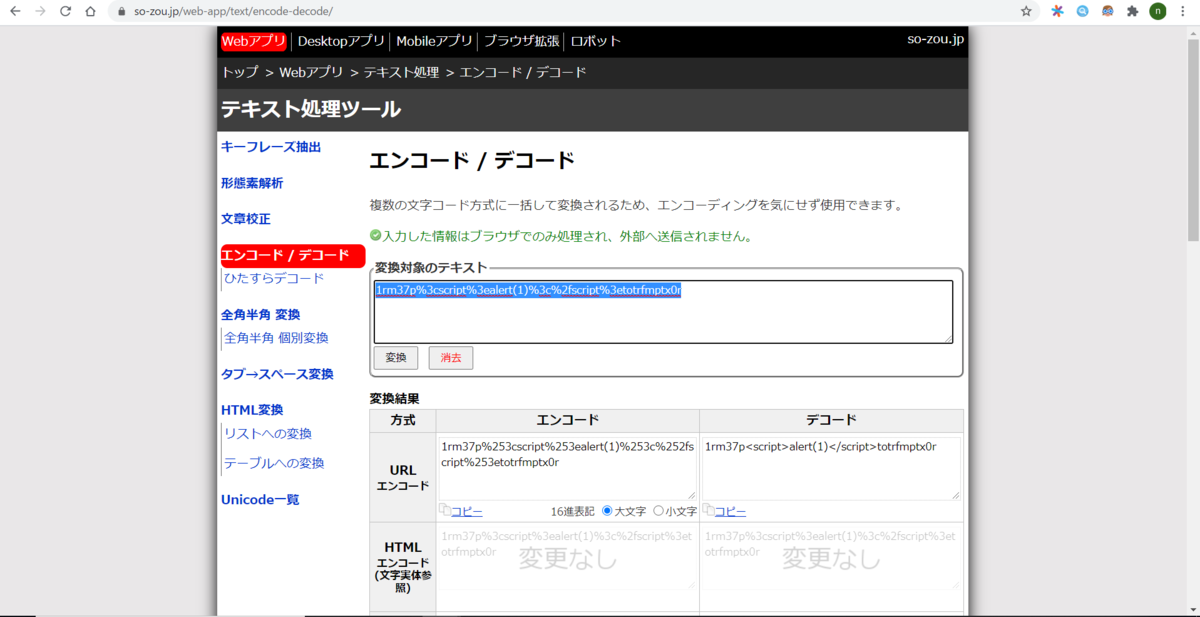Click the padlock site info icon
This screenshot has width=1200, height=617.
click(121, 12)
